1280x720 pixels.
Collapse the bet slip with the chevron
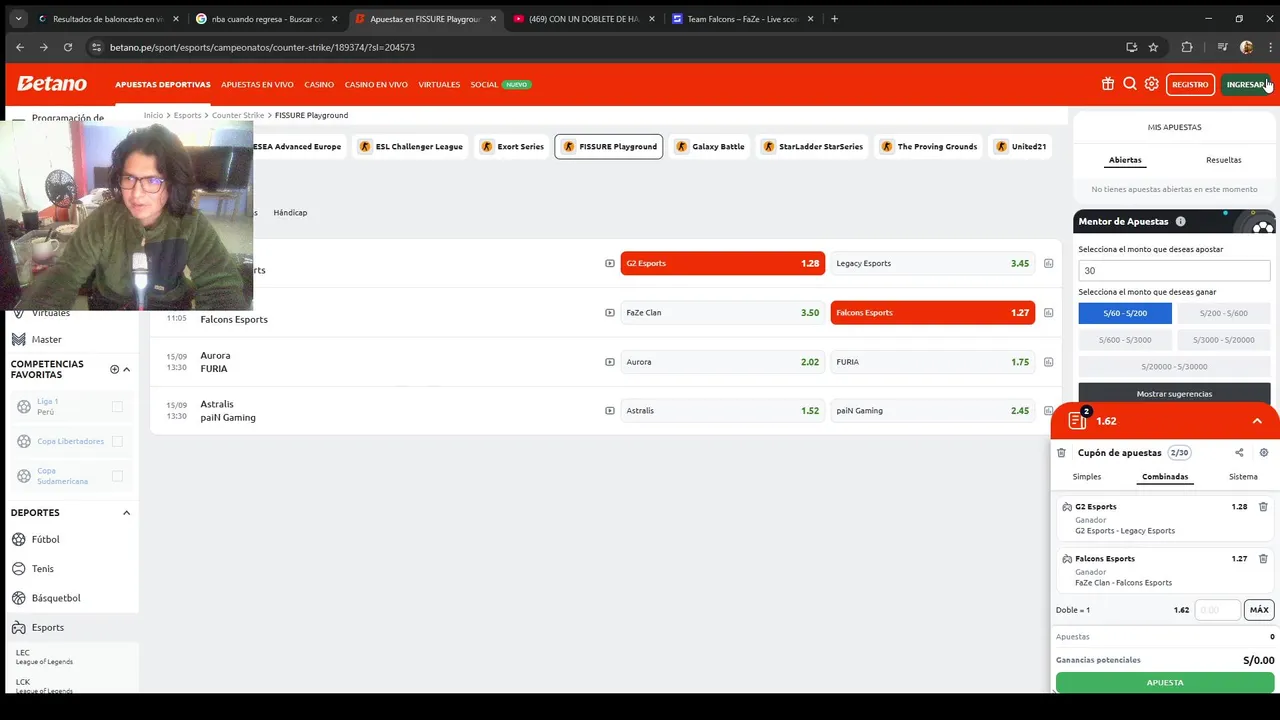point(1257,421)
